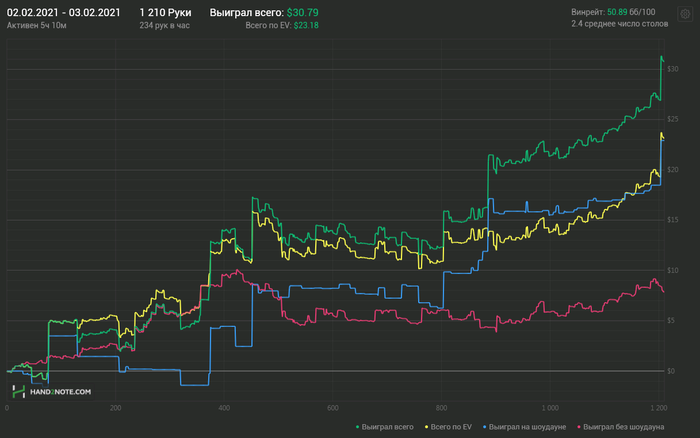Click the $0 y-axis label
This screenshot has width=700, height=438.
point(673,371)
